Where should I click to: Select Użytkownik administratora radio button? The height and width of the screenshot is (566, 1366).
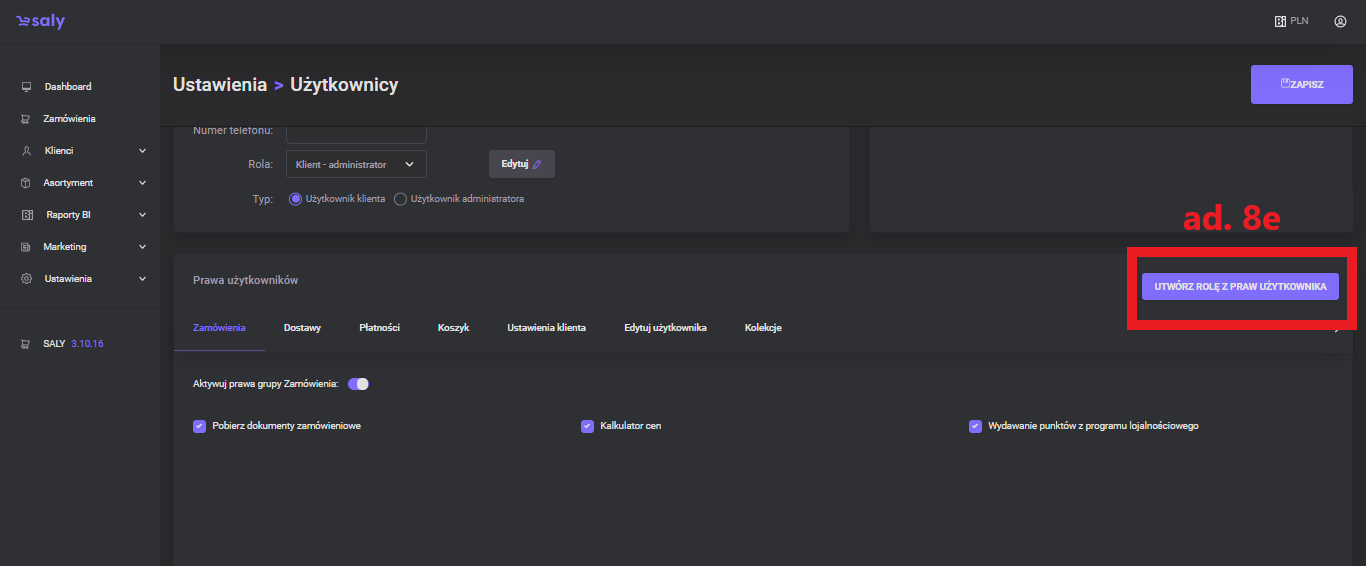[x=401, y=199]
